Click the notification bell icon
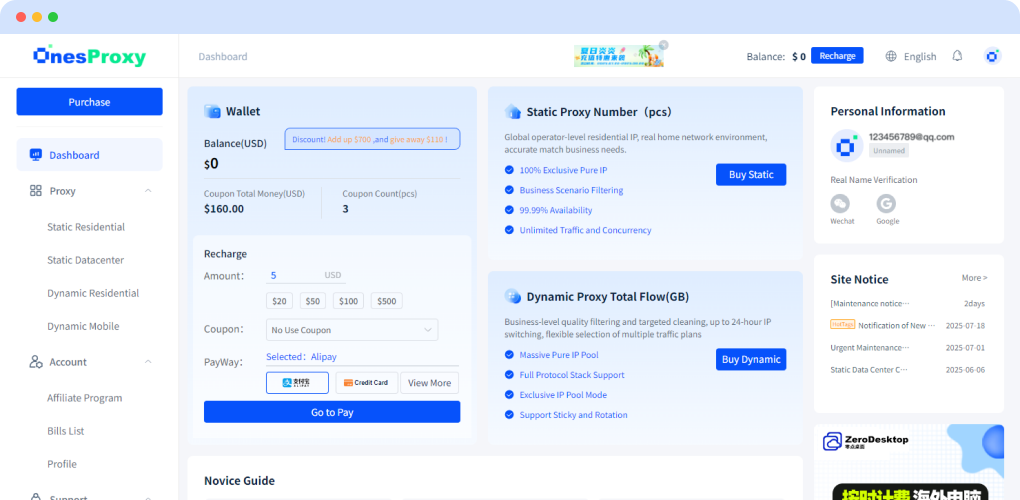The image size is (1020, 500). point(957,56)
